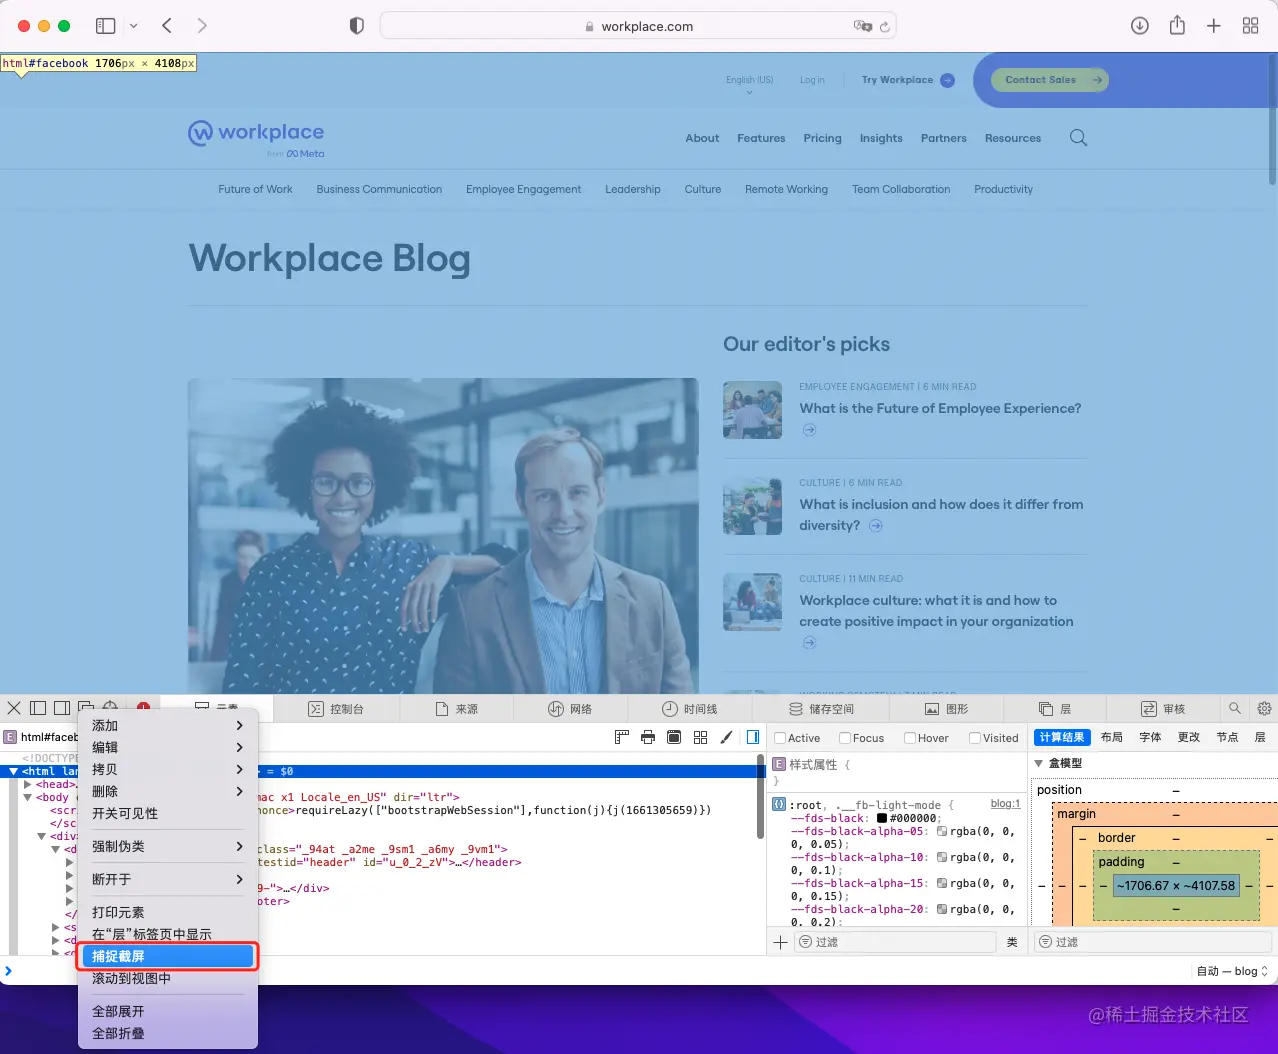Close the Web Inspector panel
The image size is (1278, 1054).
pos(14,708)
